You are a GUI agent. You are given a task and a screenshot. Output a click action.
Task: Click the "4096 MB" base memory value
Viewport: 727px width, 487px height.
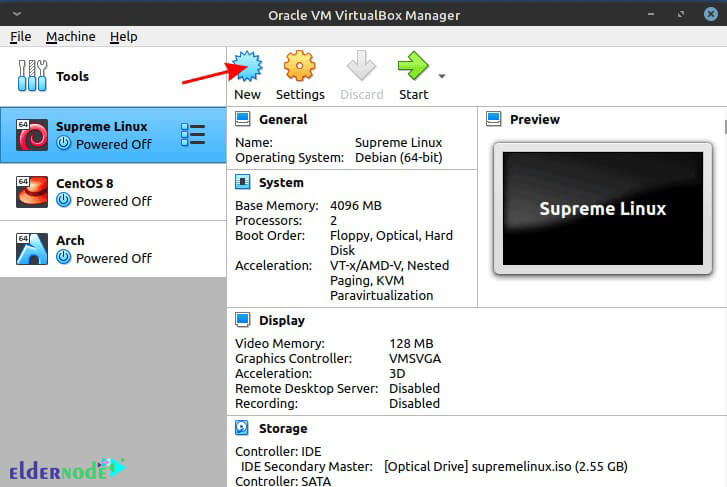coord(356,205)
